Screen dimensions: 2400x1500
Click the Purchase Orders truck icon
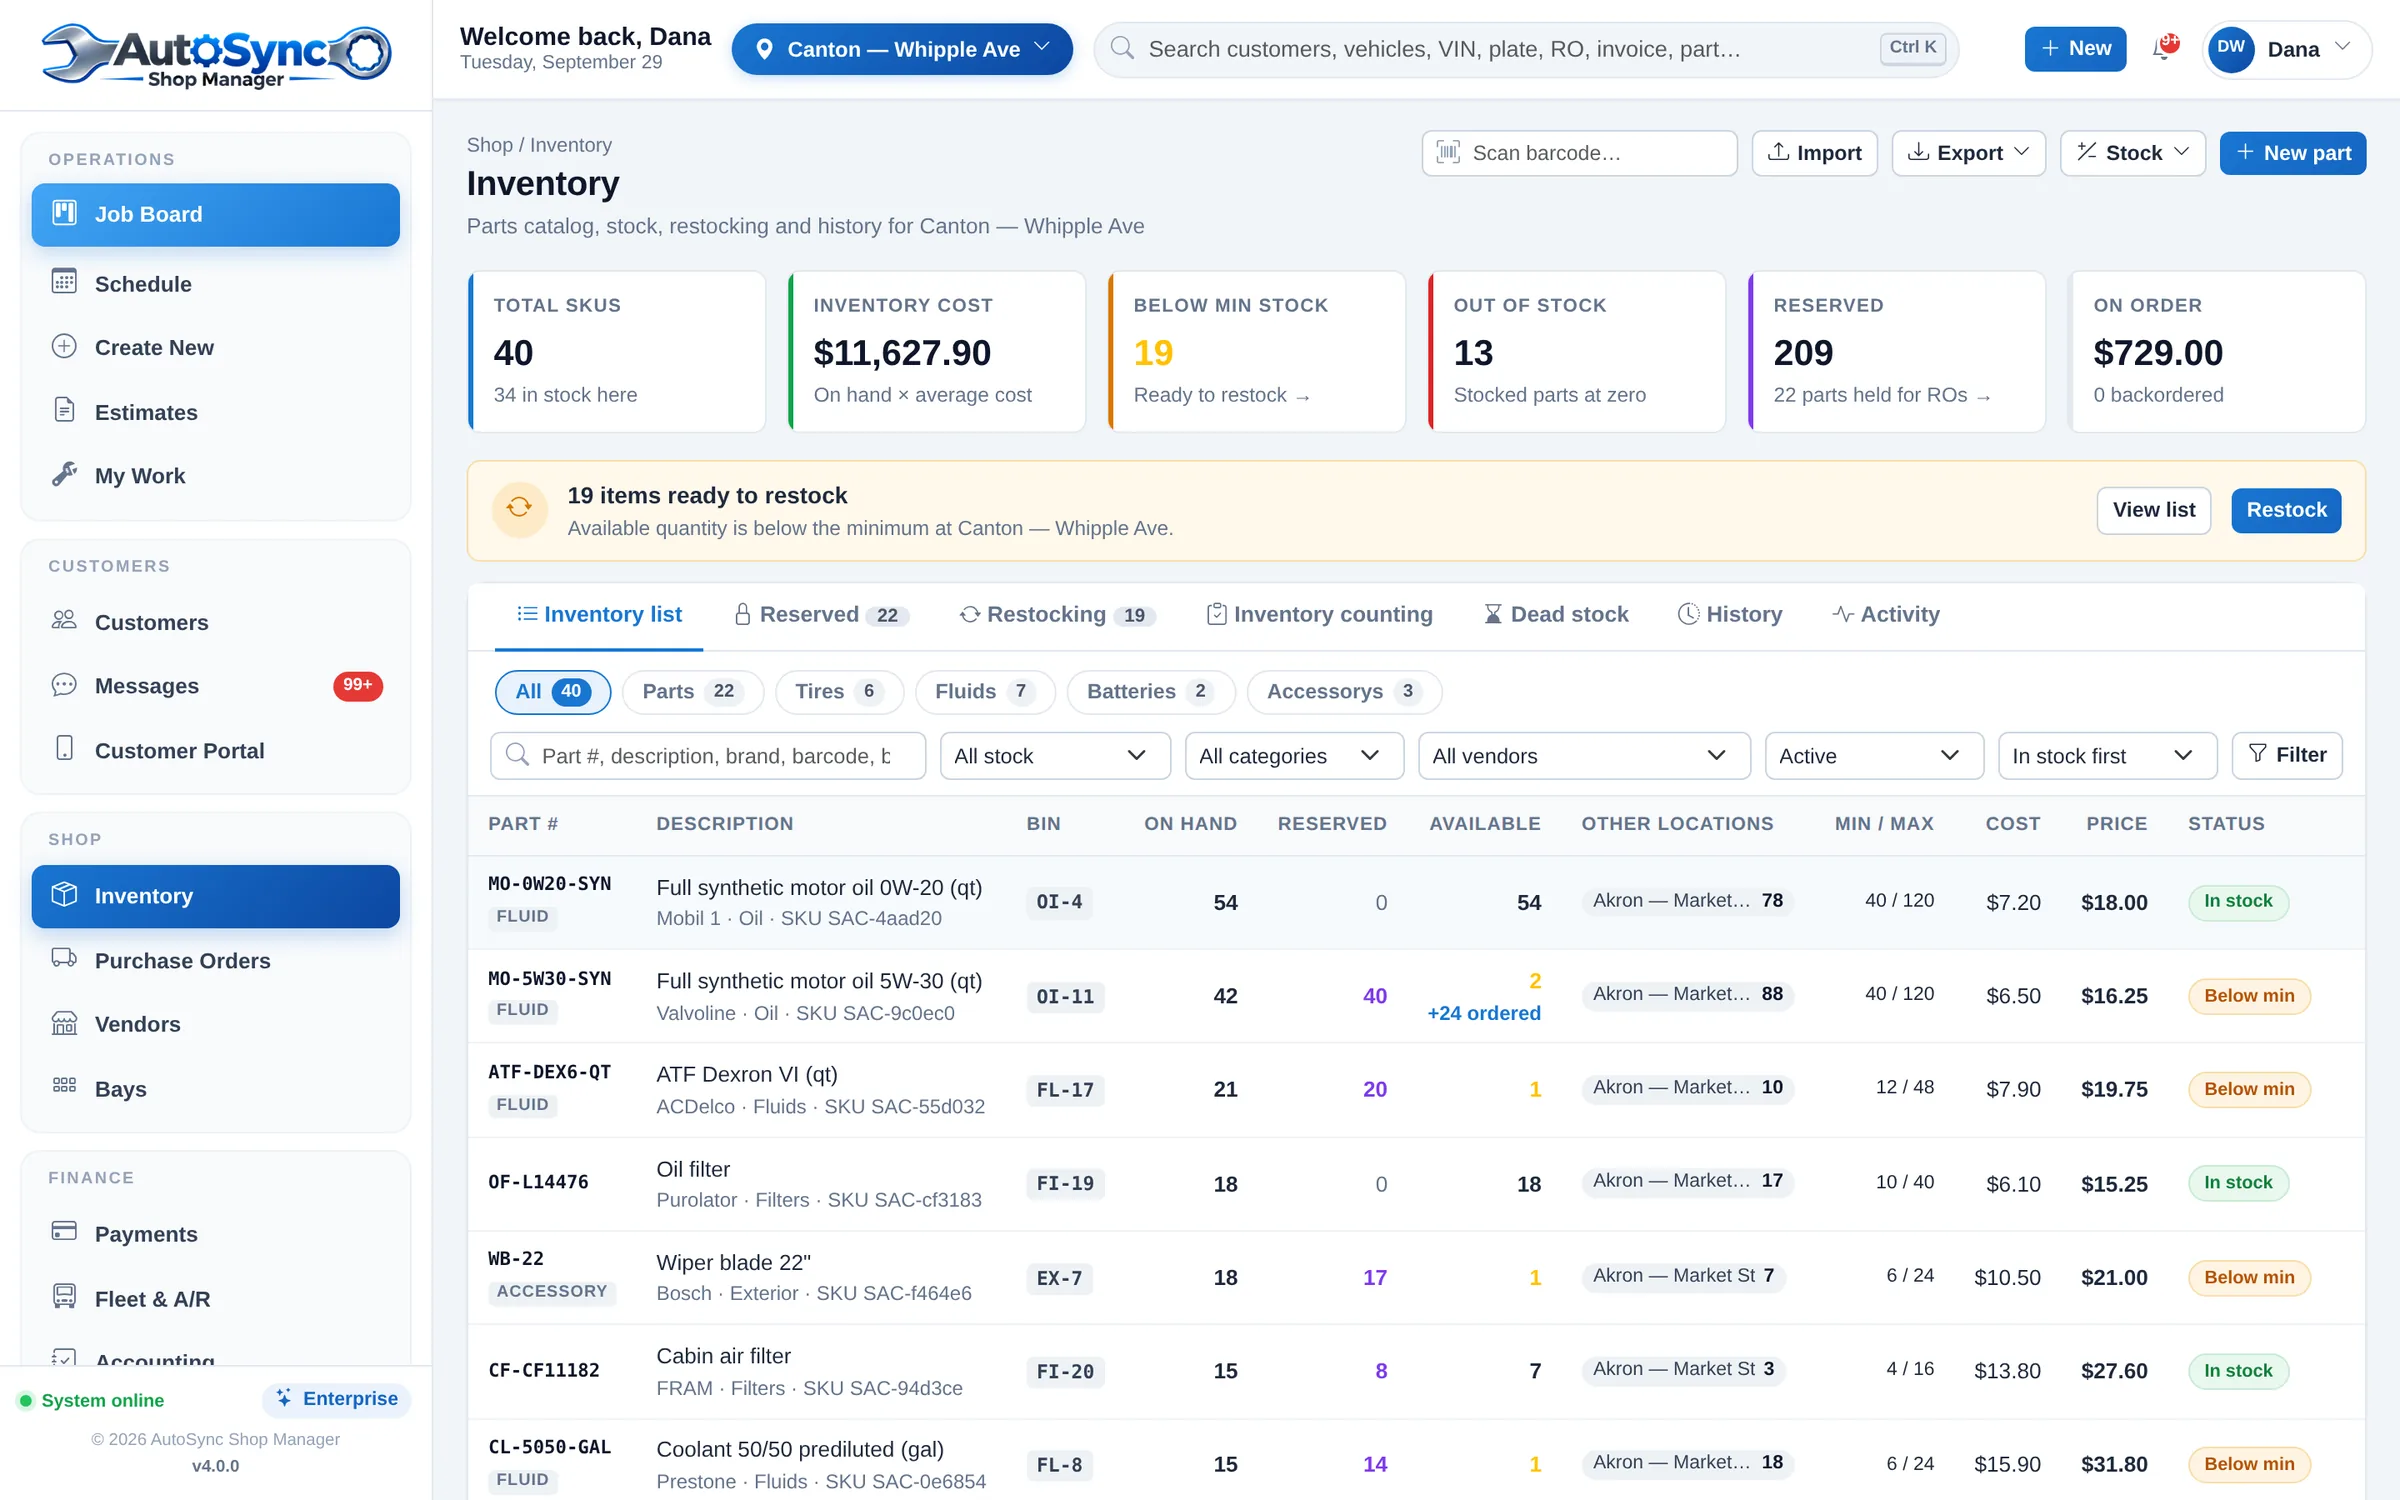pos(64,958)
